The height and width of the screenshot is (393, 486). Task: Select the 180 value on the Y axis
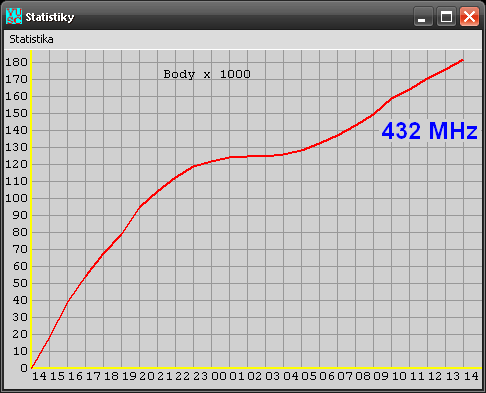click(16, 62)
